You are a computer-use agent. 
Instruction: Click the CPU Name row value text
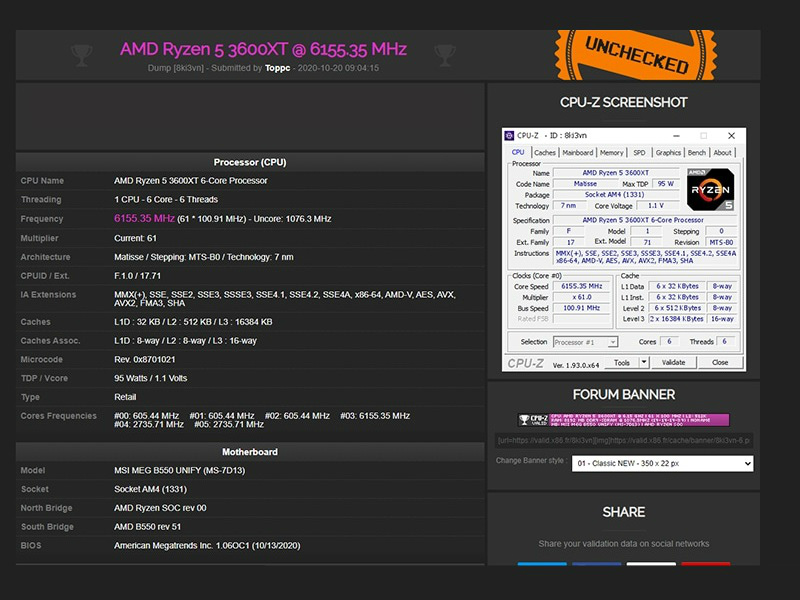[x=191, y=181]
